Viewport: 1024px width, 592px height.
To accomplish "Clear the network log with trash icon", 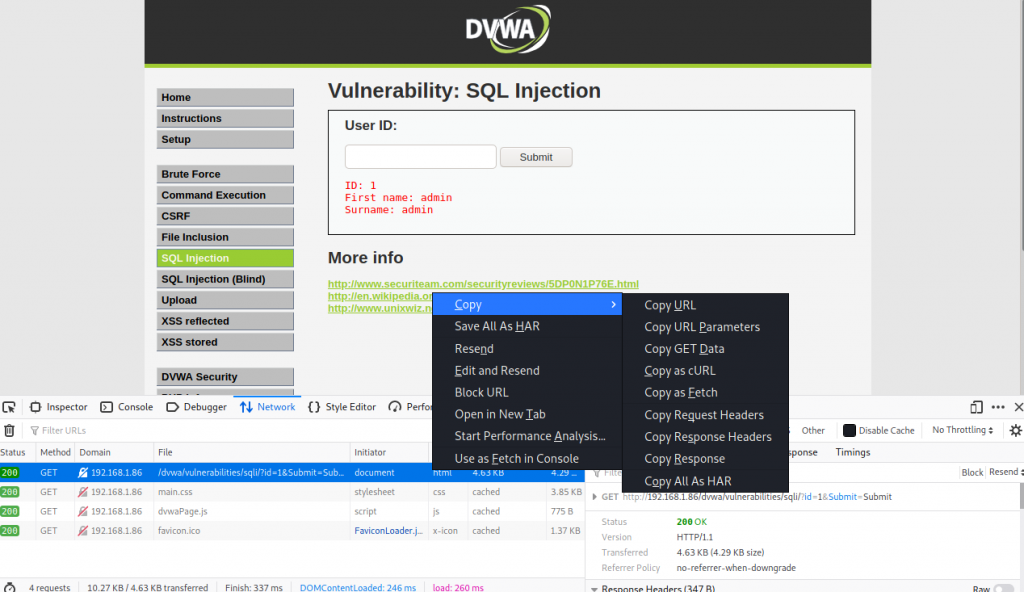I will [9, 431].
